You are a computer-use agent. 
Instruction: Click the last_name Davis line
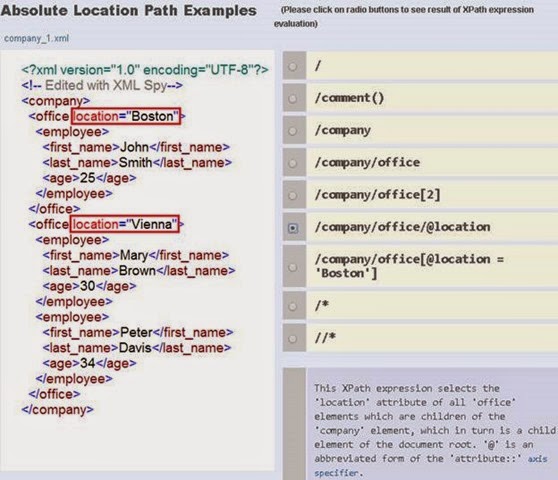pos(137,348)
